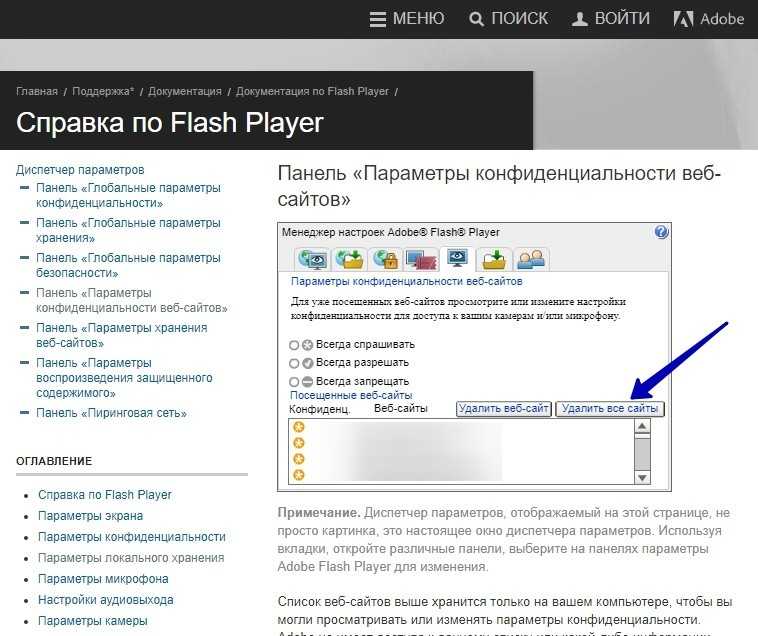Click the hamburger МЕНЮ icon
This screenshot has width=758, height=636.
point(378,19)
